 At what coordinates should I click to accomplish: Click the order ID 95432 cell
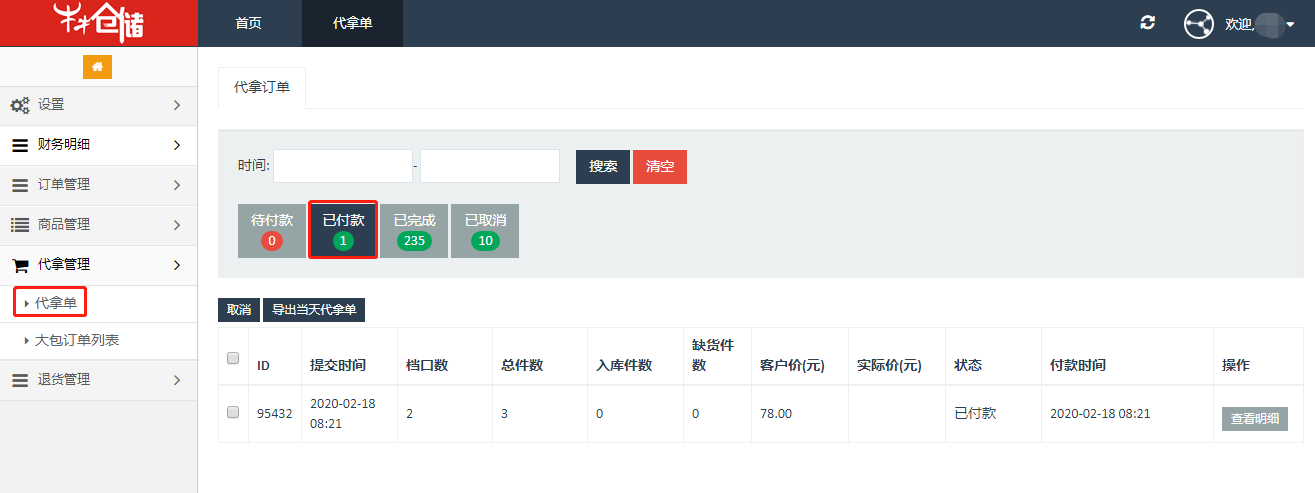click(x=274, y=413)
